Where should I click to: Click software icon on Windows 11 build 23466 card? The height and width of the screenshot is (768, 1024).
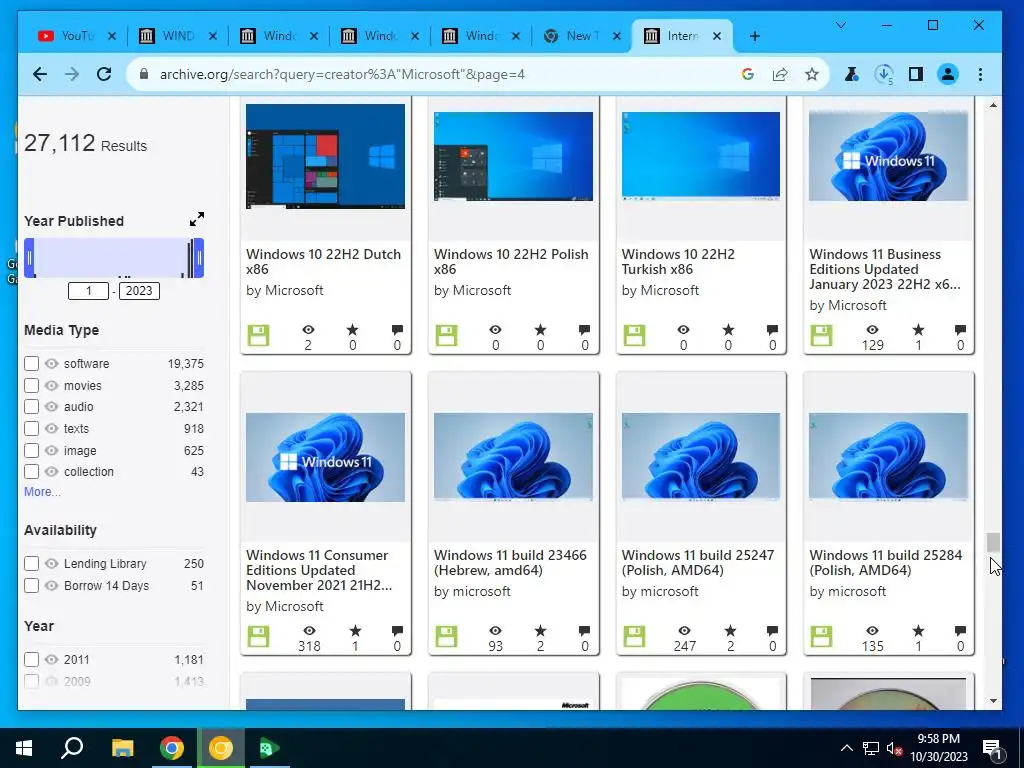pos(447,637)
